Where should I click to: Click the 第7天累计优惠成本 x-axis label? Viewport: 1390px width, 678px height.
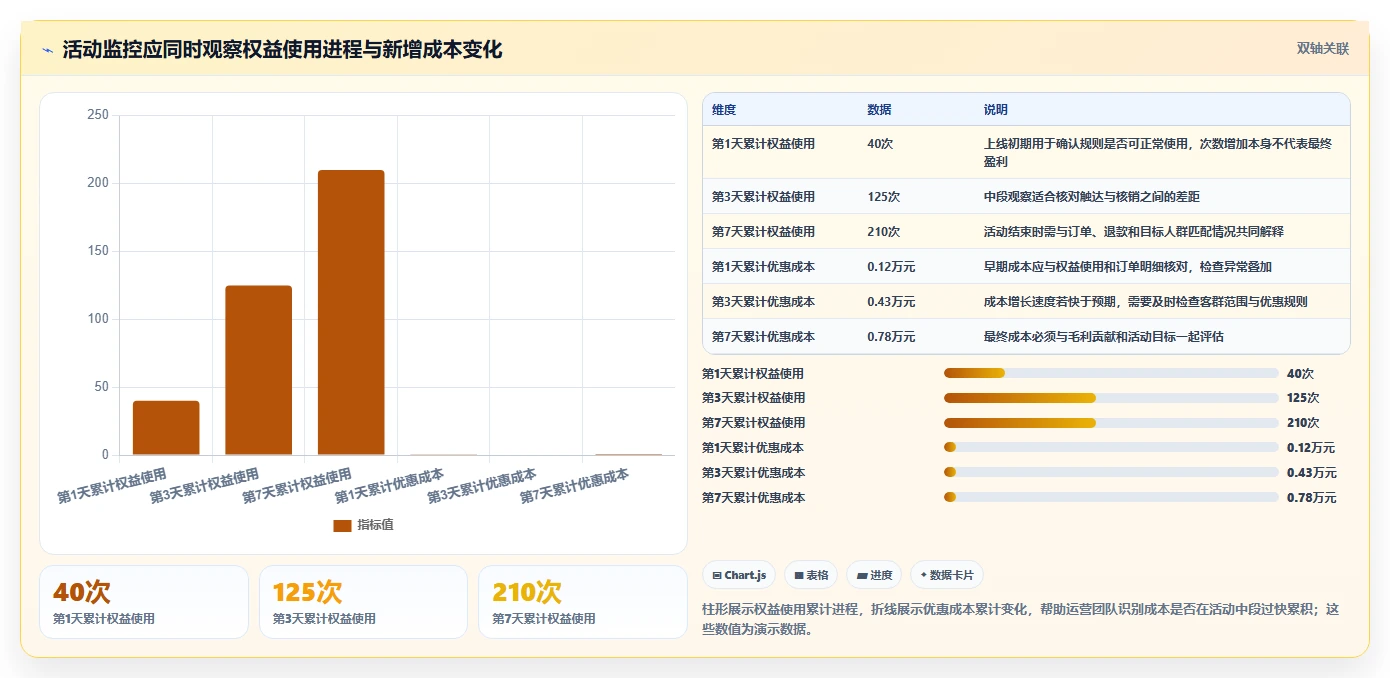click(575, 486)
